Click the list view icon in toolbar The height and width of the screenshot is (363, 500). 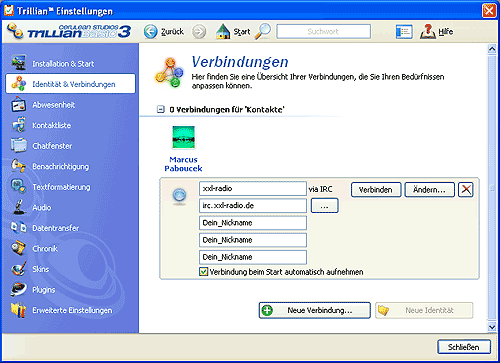point(404,32)
